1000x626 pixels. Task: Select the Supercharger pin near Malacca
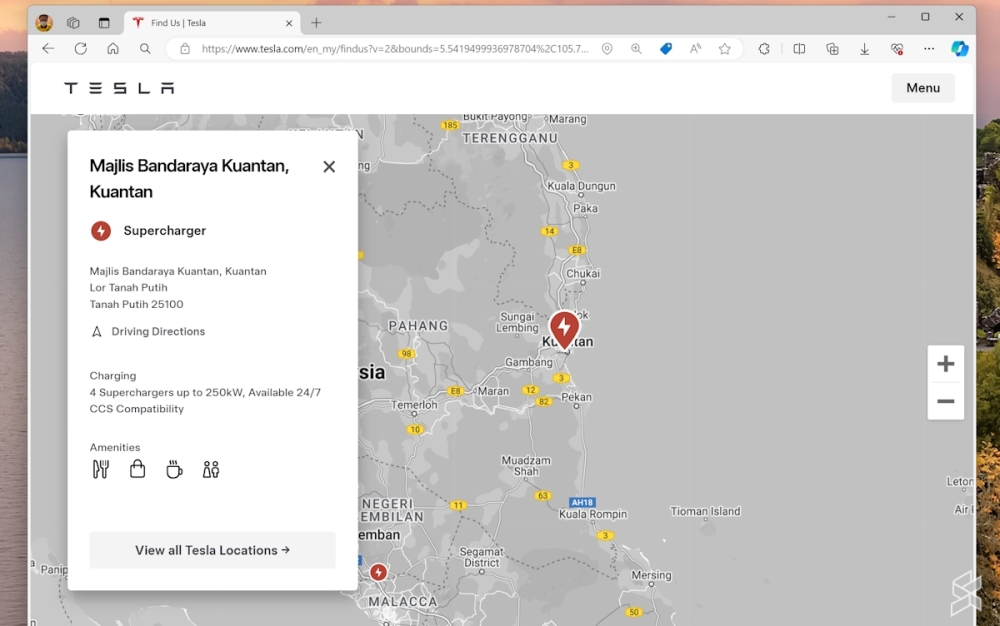378,572
